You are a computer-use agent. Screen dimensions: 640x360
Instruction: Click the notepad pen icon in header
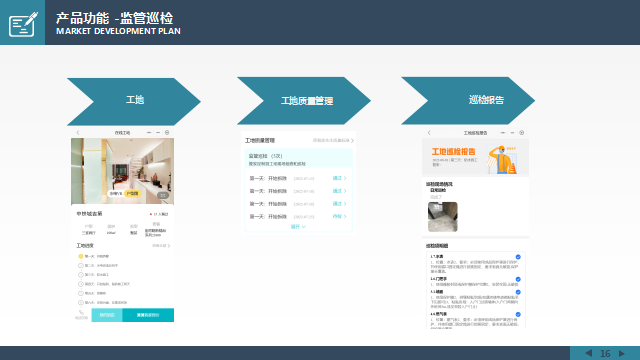(23, 24)
